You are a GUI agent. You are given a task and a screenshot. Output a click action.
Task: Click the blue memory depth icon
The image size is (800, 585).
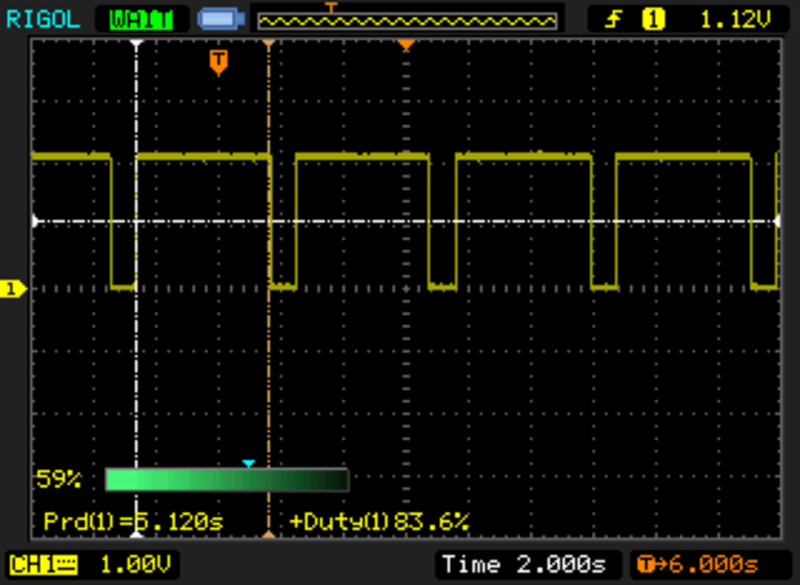point(219,18)
